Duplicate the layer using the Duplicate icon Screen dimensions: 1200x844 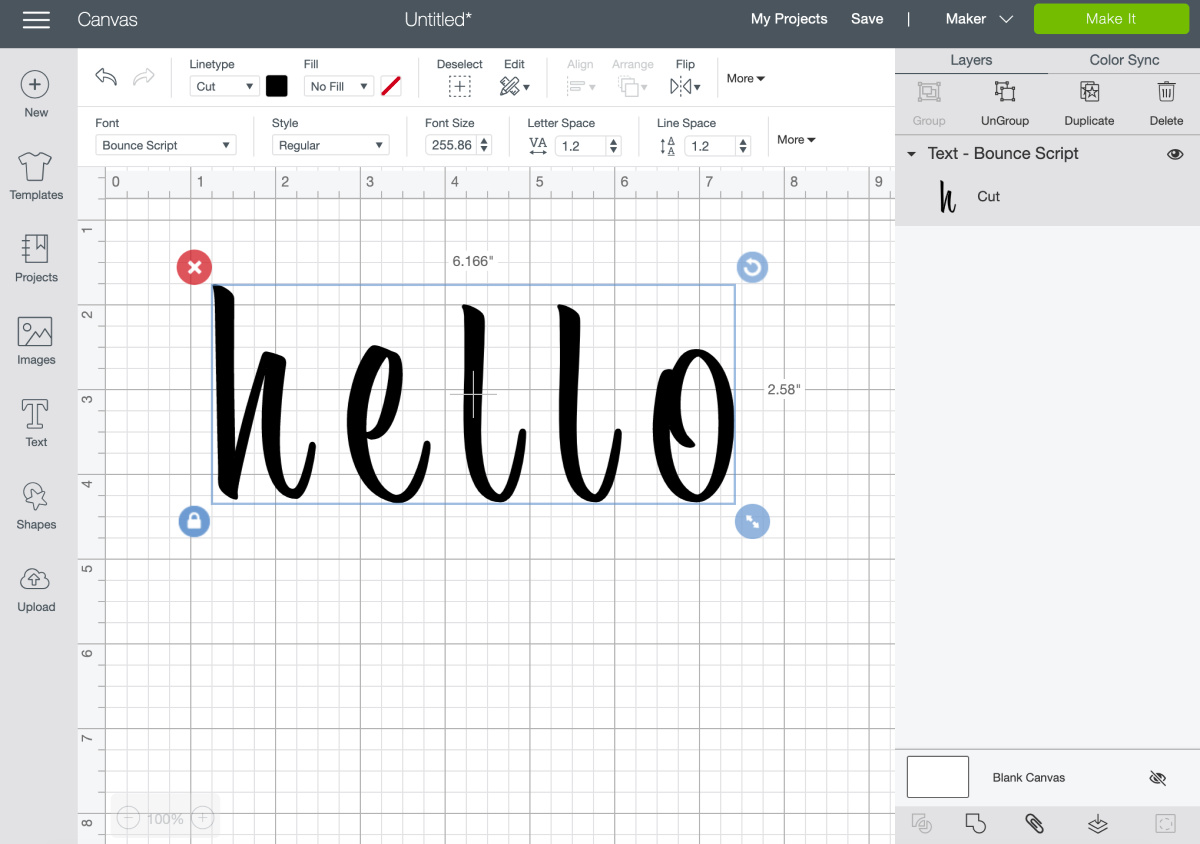click(x=1088, y=100)
